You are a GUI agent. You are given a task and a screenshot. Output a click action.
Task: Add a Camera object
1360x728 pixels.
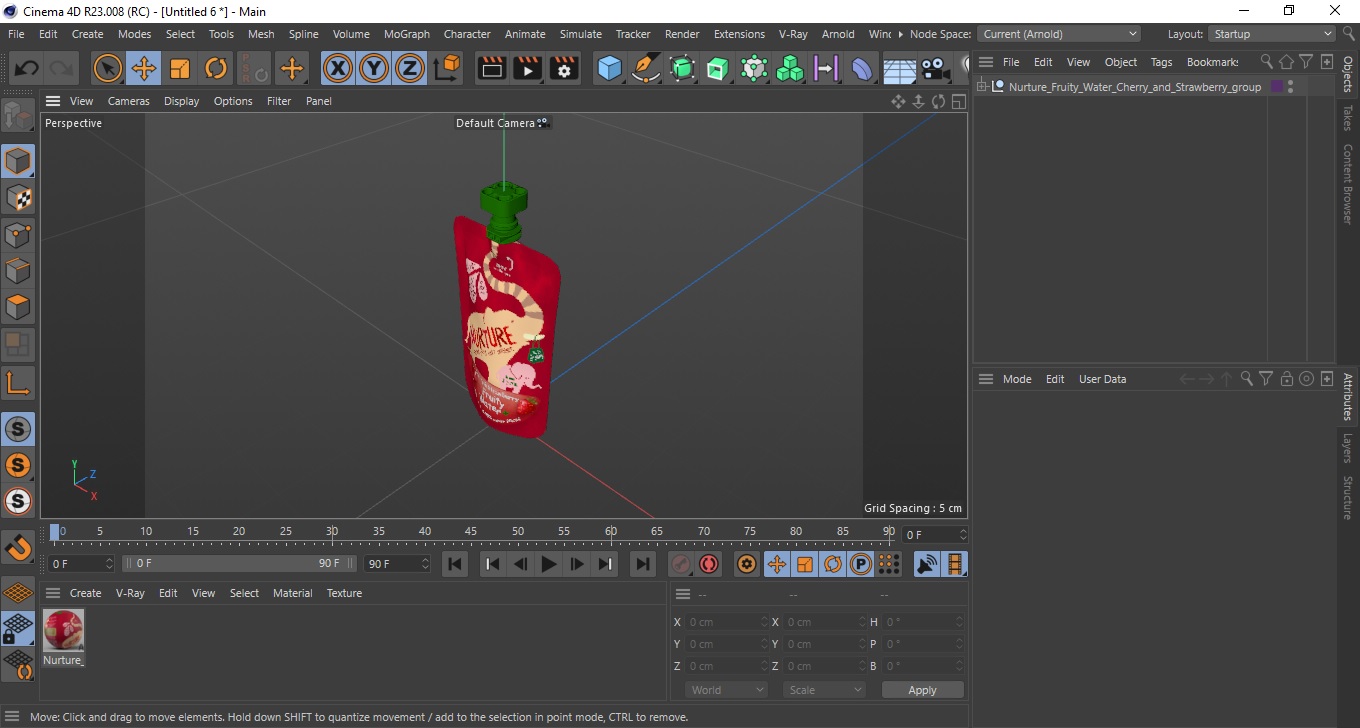[x=935, y=69]
